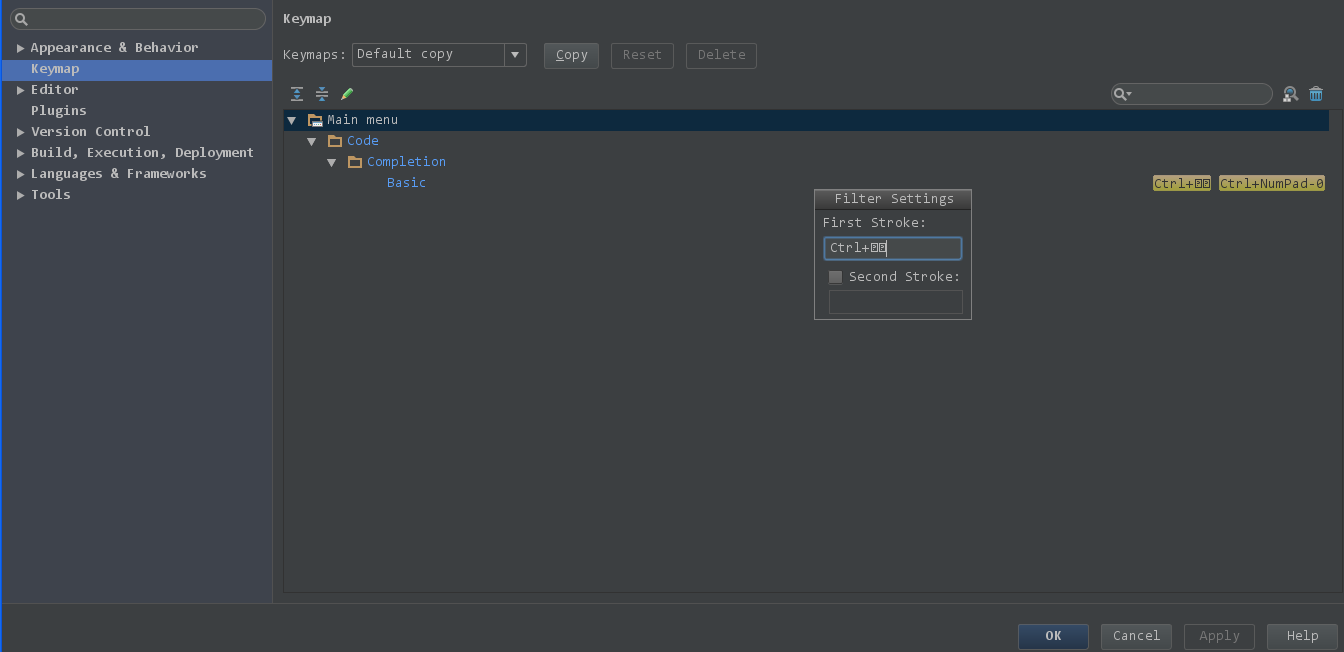
Task: Collapse the Code tree node
Action: click(312, 141)
